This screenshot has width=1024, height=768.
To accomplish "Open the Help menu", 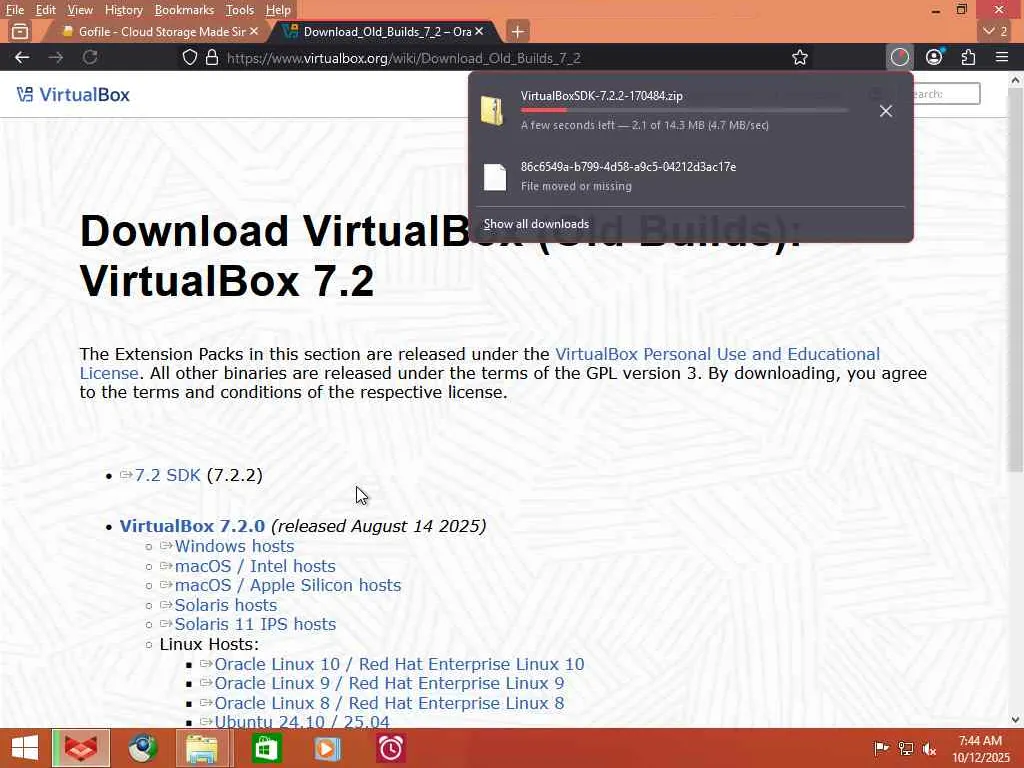I will pos(278,10).
